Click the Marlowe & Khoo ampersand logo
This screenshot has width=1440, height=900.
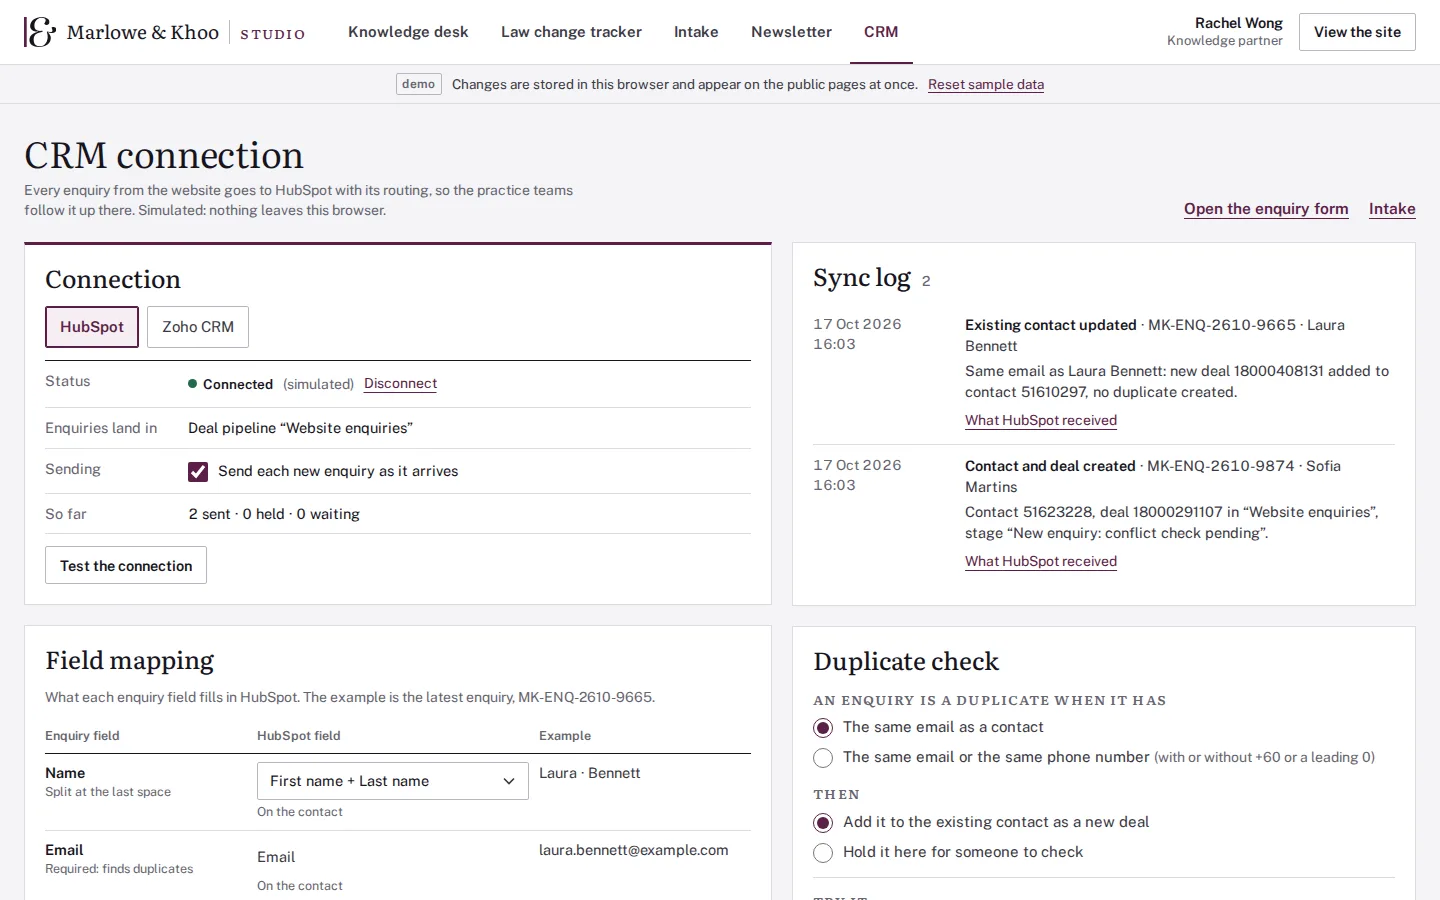(x=40, y=32)
